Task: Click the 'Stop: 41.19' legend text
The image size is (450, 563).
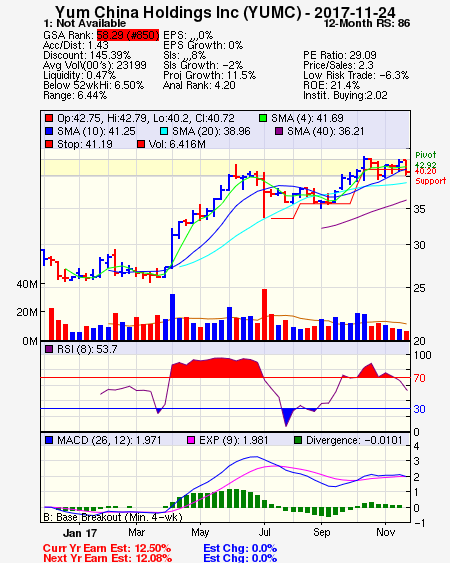Action: pyautogui.click(x=85, y=144)
